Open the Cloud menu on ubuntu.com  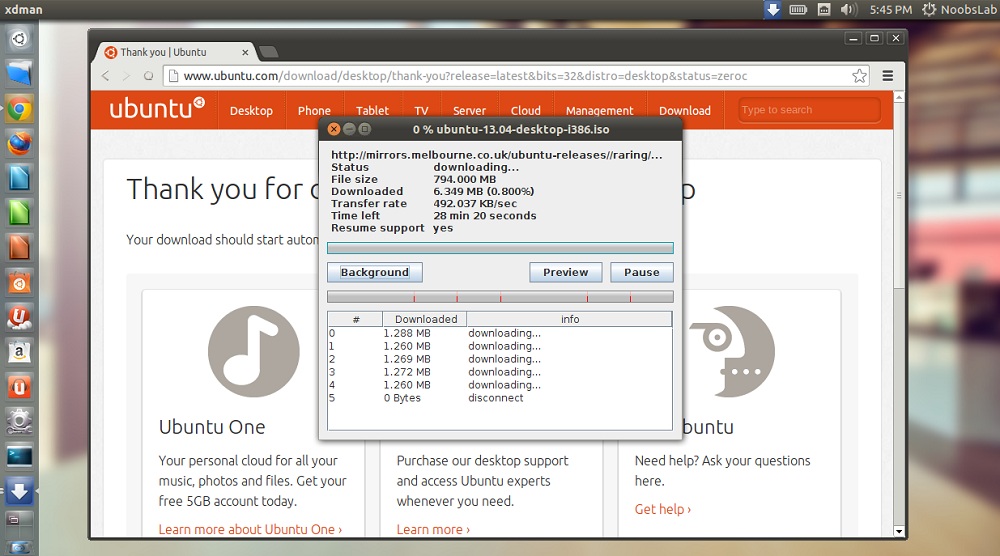(x=526, y=110)
